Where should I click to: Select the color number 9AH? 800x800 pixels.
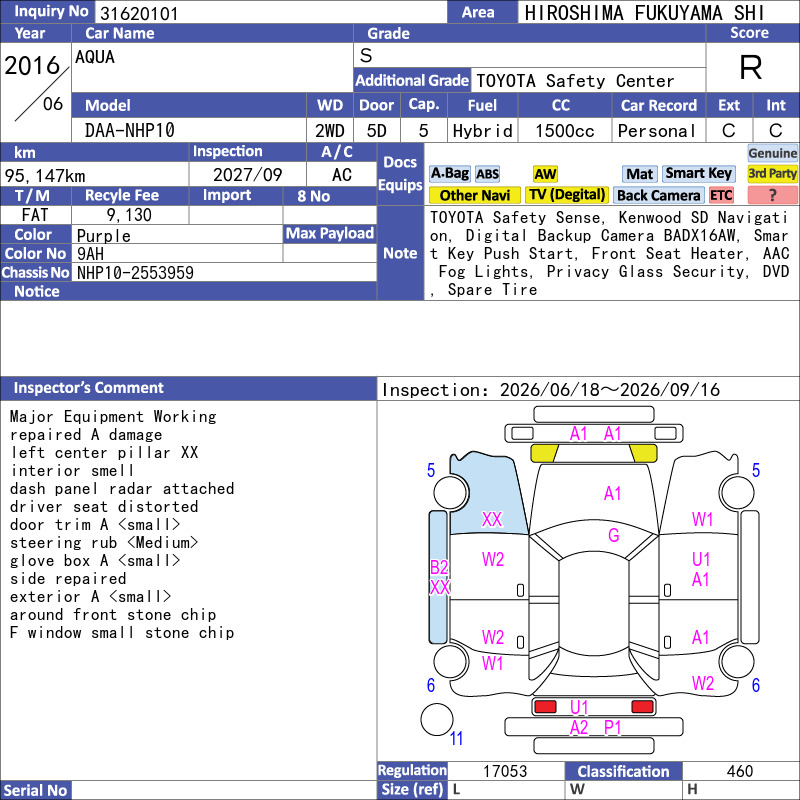point(90,254)
